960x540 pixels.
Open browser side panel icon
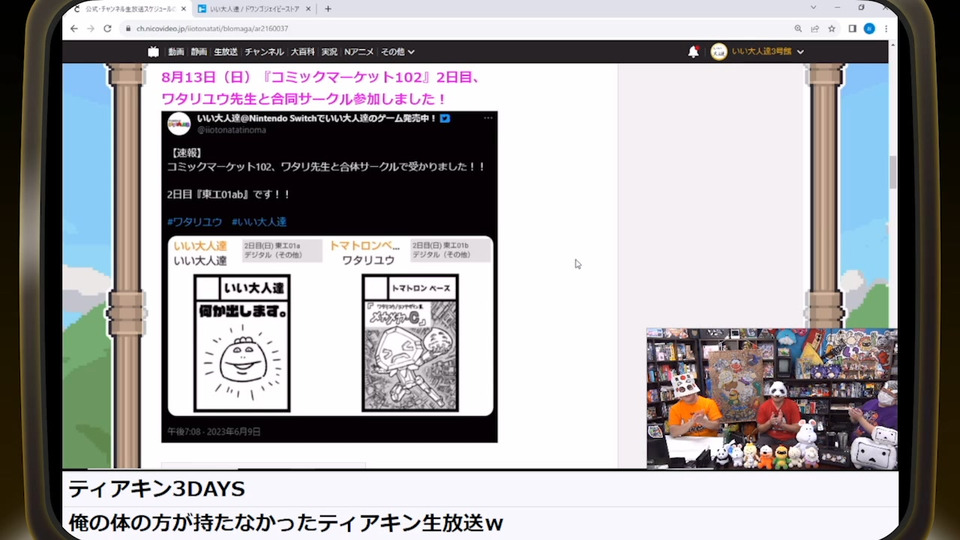(852, 29)
